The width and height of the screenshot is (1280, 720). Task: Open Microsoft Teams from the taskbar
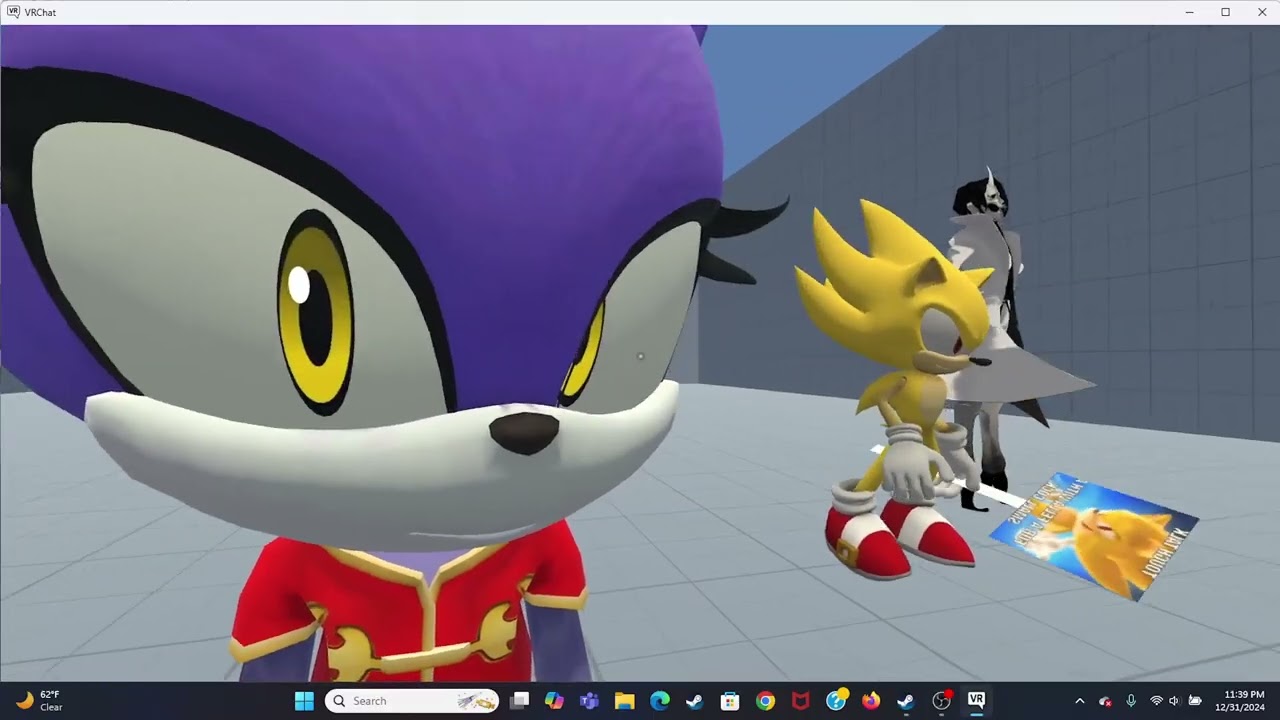(589, 701)
